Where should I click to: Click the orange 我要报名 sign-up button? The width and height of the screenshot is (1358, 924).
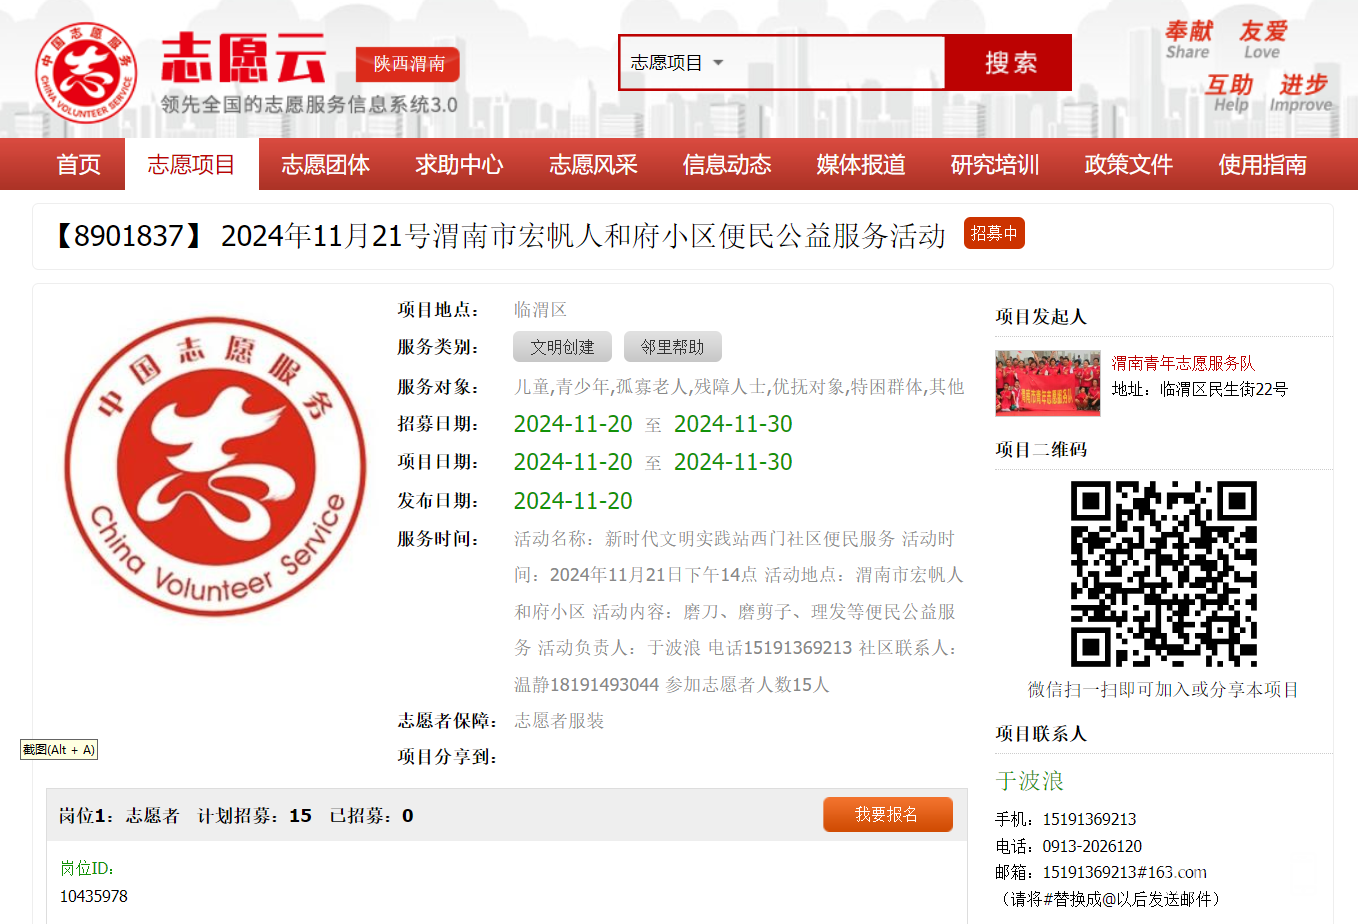[887, 815]
